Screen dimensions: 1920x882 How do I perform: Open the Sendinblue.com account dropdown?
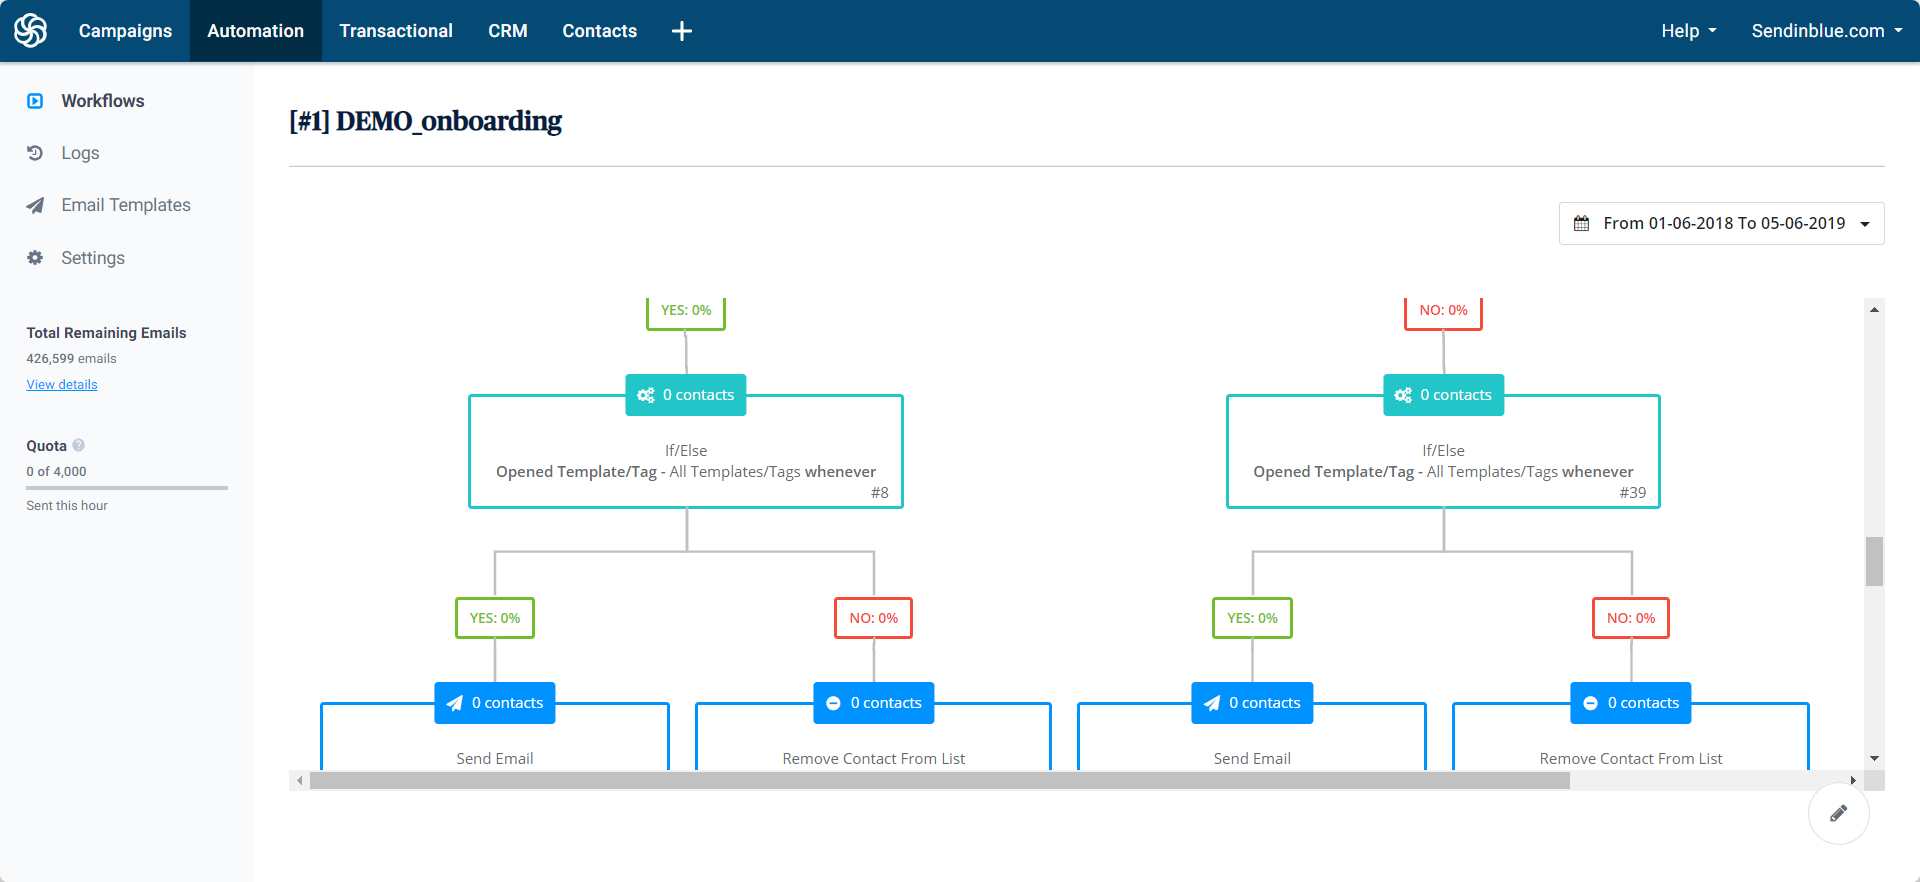tap(1826, 31)
